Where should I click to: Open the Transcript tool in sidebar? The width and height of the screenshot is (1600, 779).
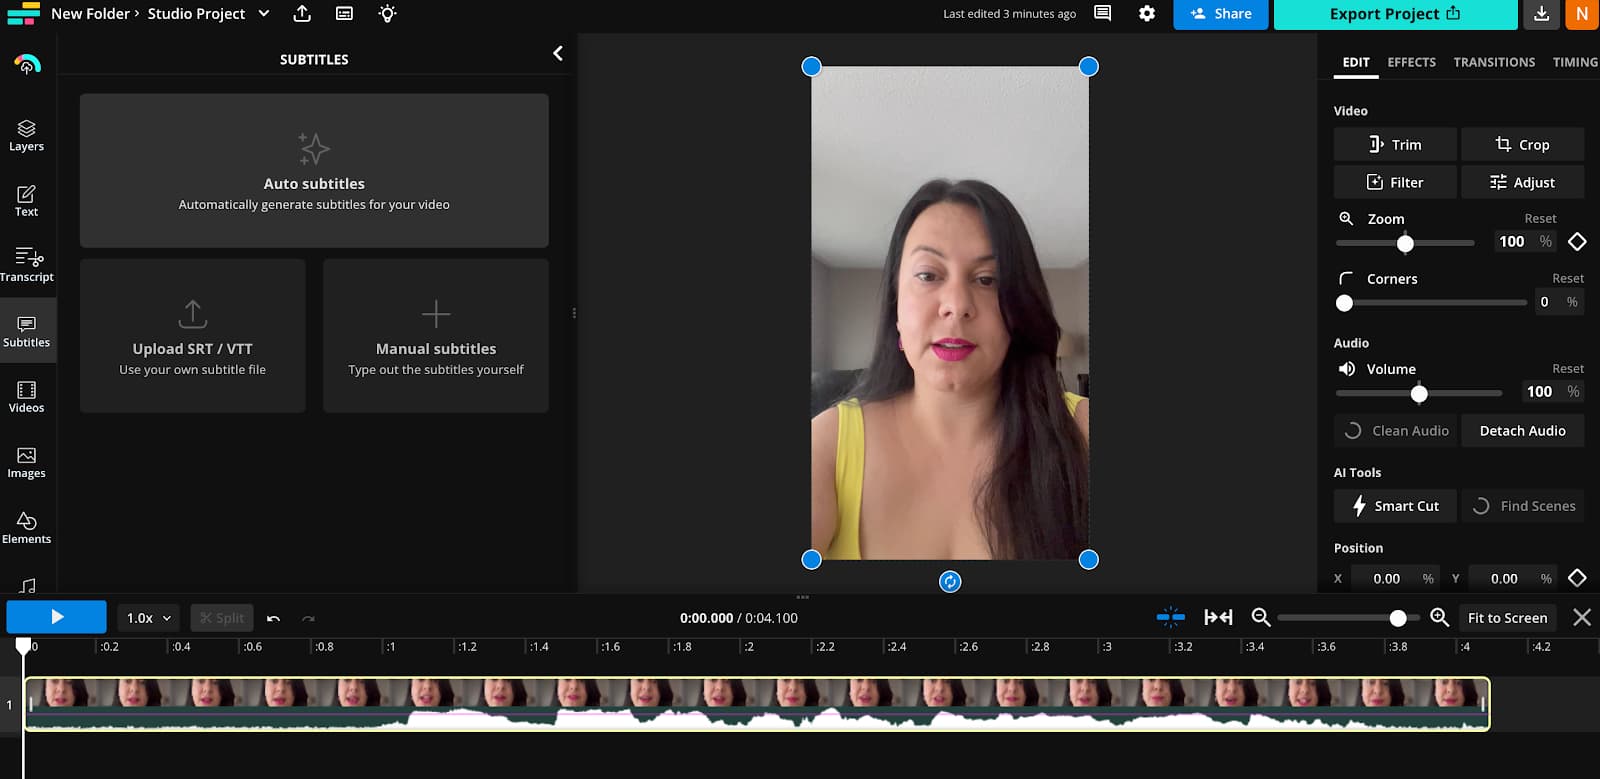point(27,265)
